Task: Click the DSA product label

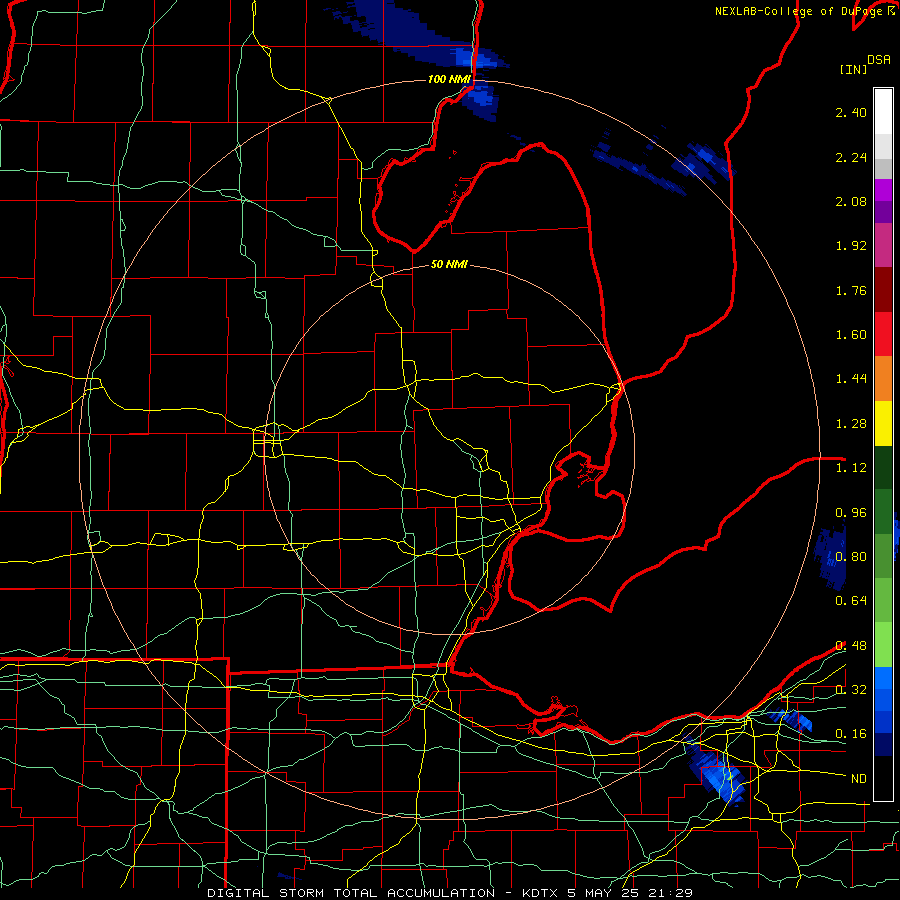Action: click(x=879, y=60)
